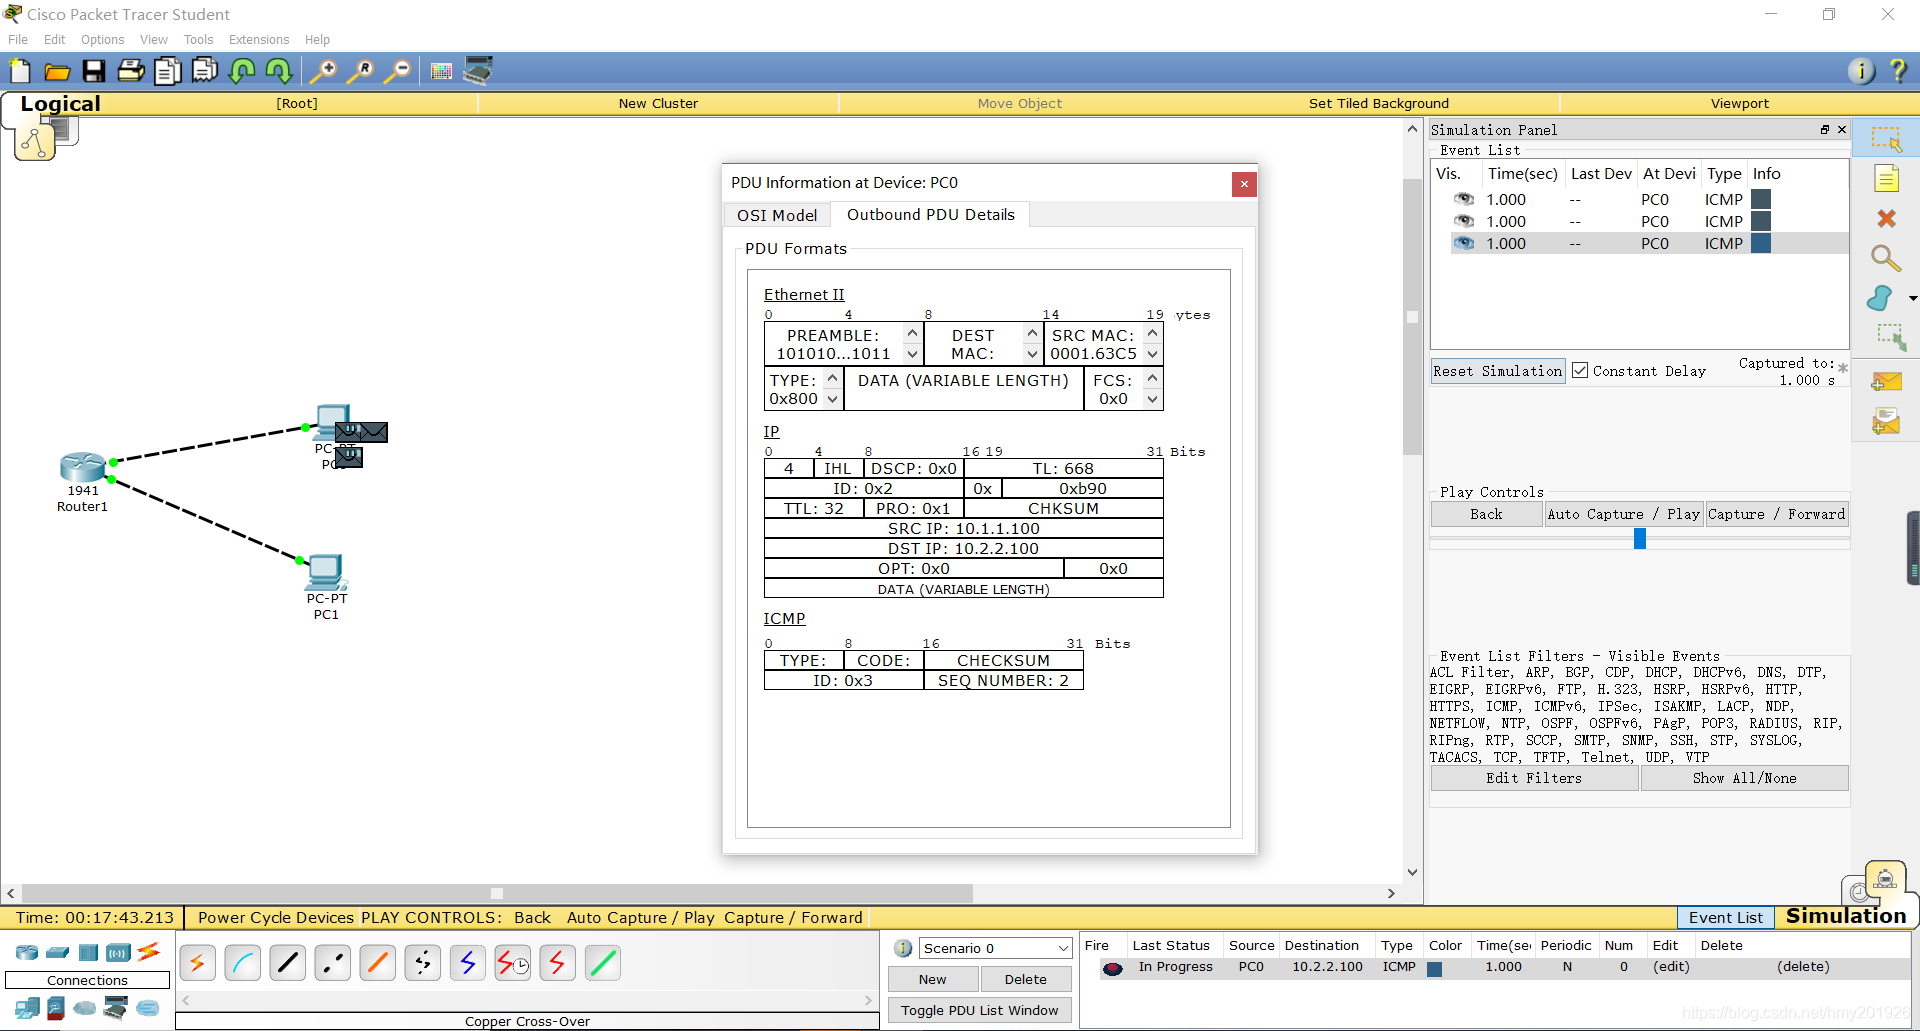Open Routers device category
The width and height of the screenshot is (1920, 1031).
[x=27, y=952]
